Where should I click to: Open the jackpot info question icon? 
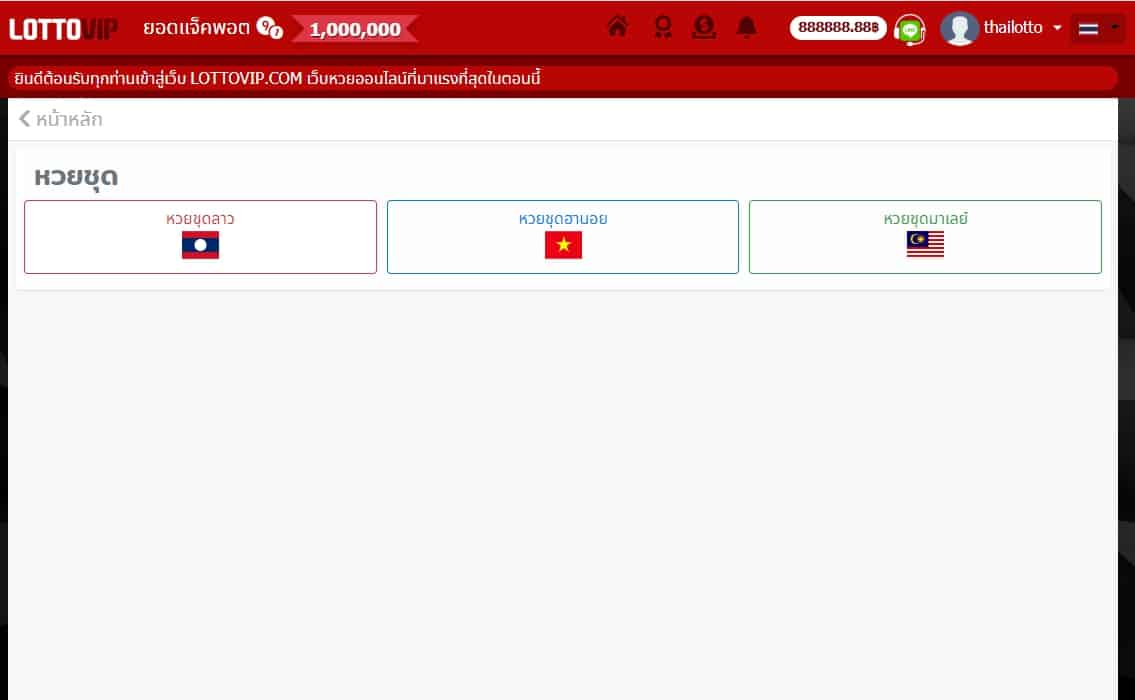[269, 28]
